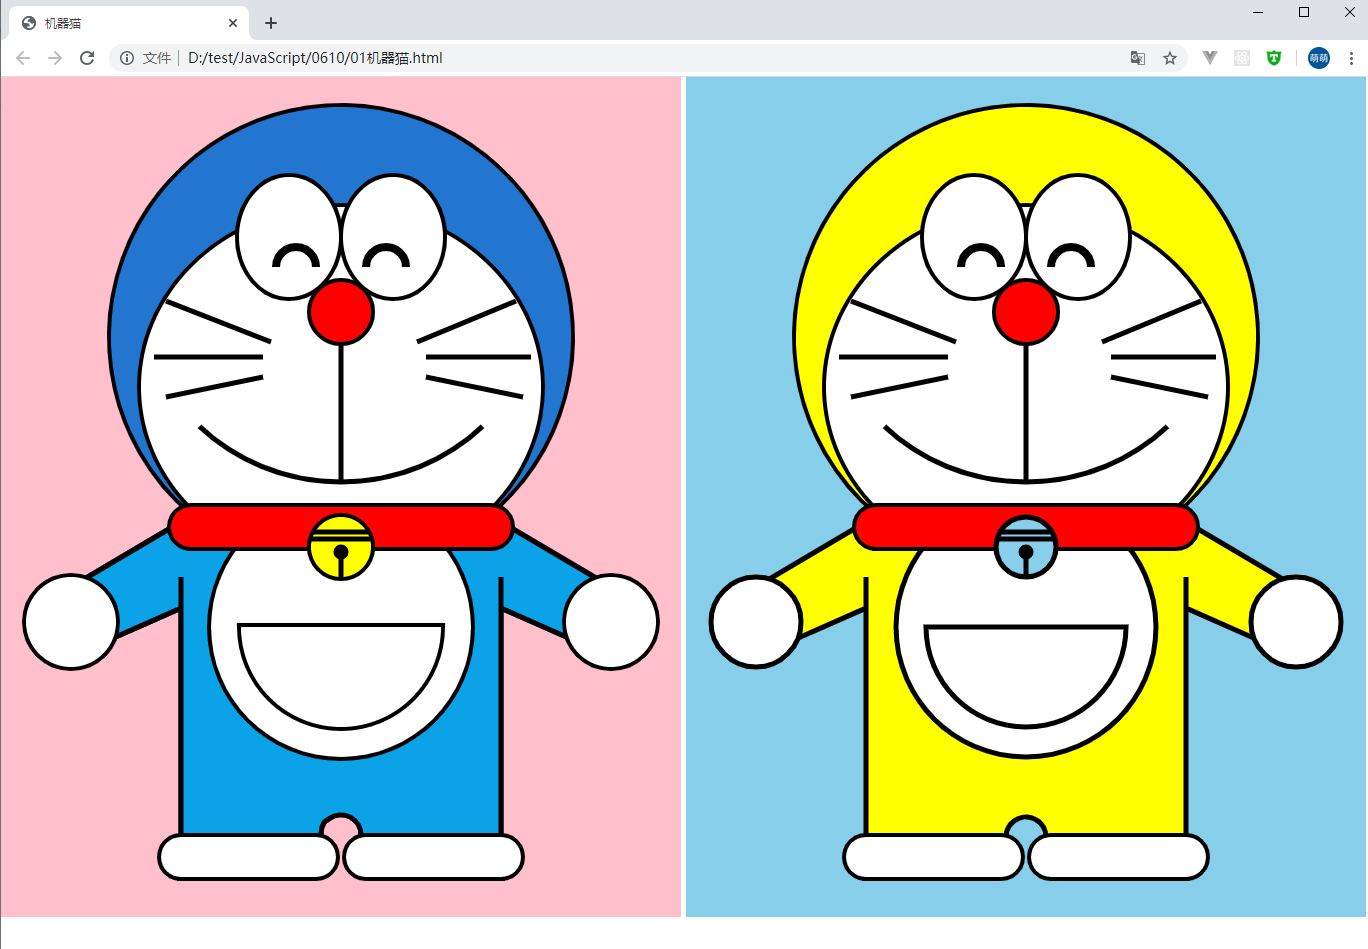This screenshot has height=949, width=1368.
Task: Click the yellow Doraemon's left foot
Action: [933, 857]
